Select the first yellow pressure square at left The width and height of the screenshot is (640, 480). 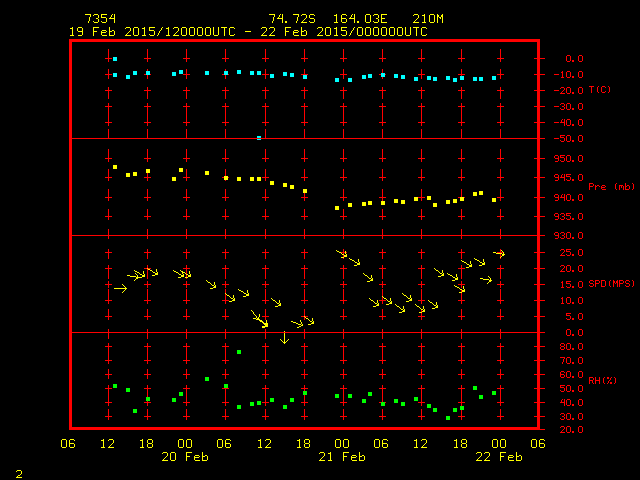115,167
